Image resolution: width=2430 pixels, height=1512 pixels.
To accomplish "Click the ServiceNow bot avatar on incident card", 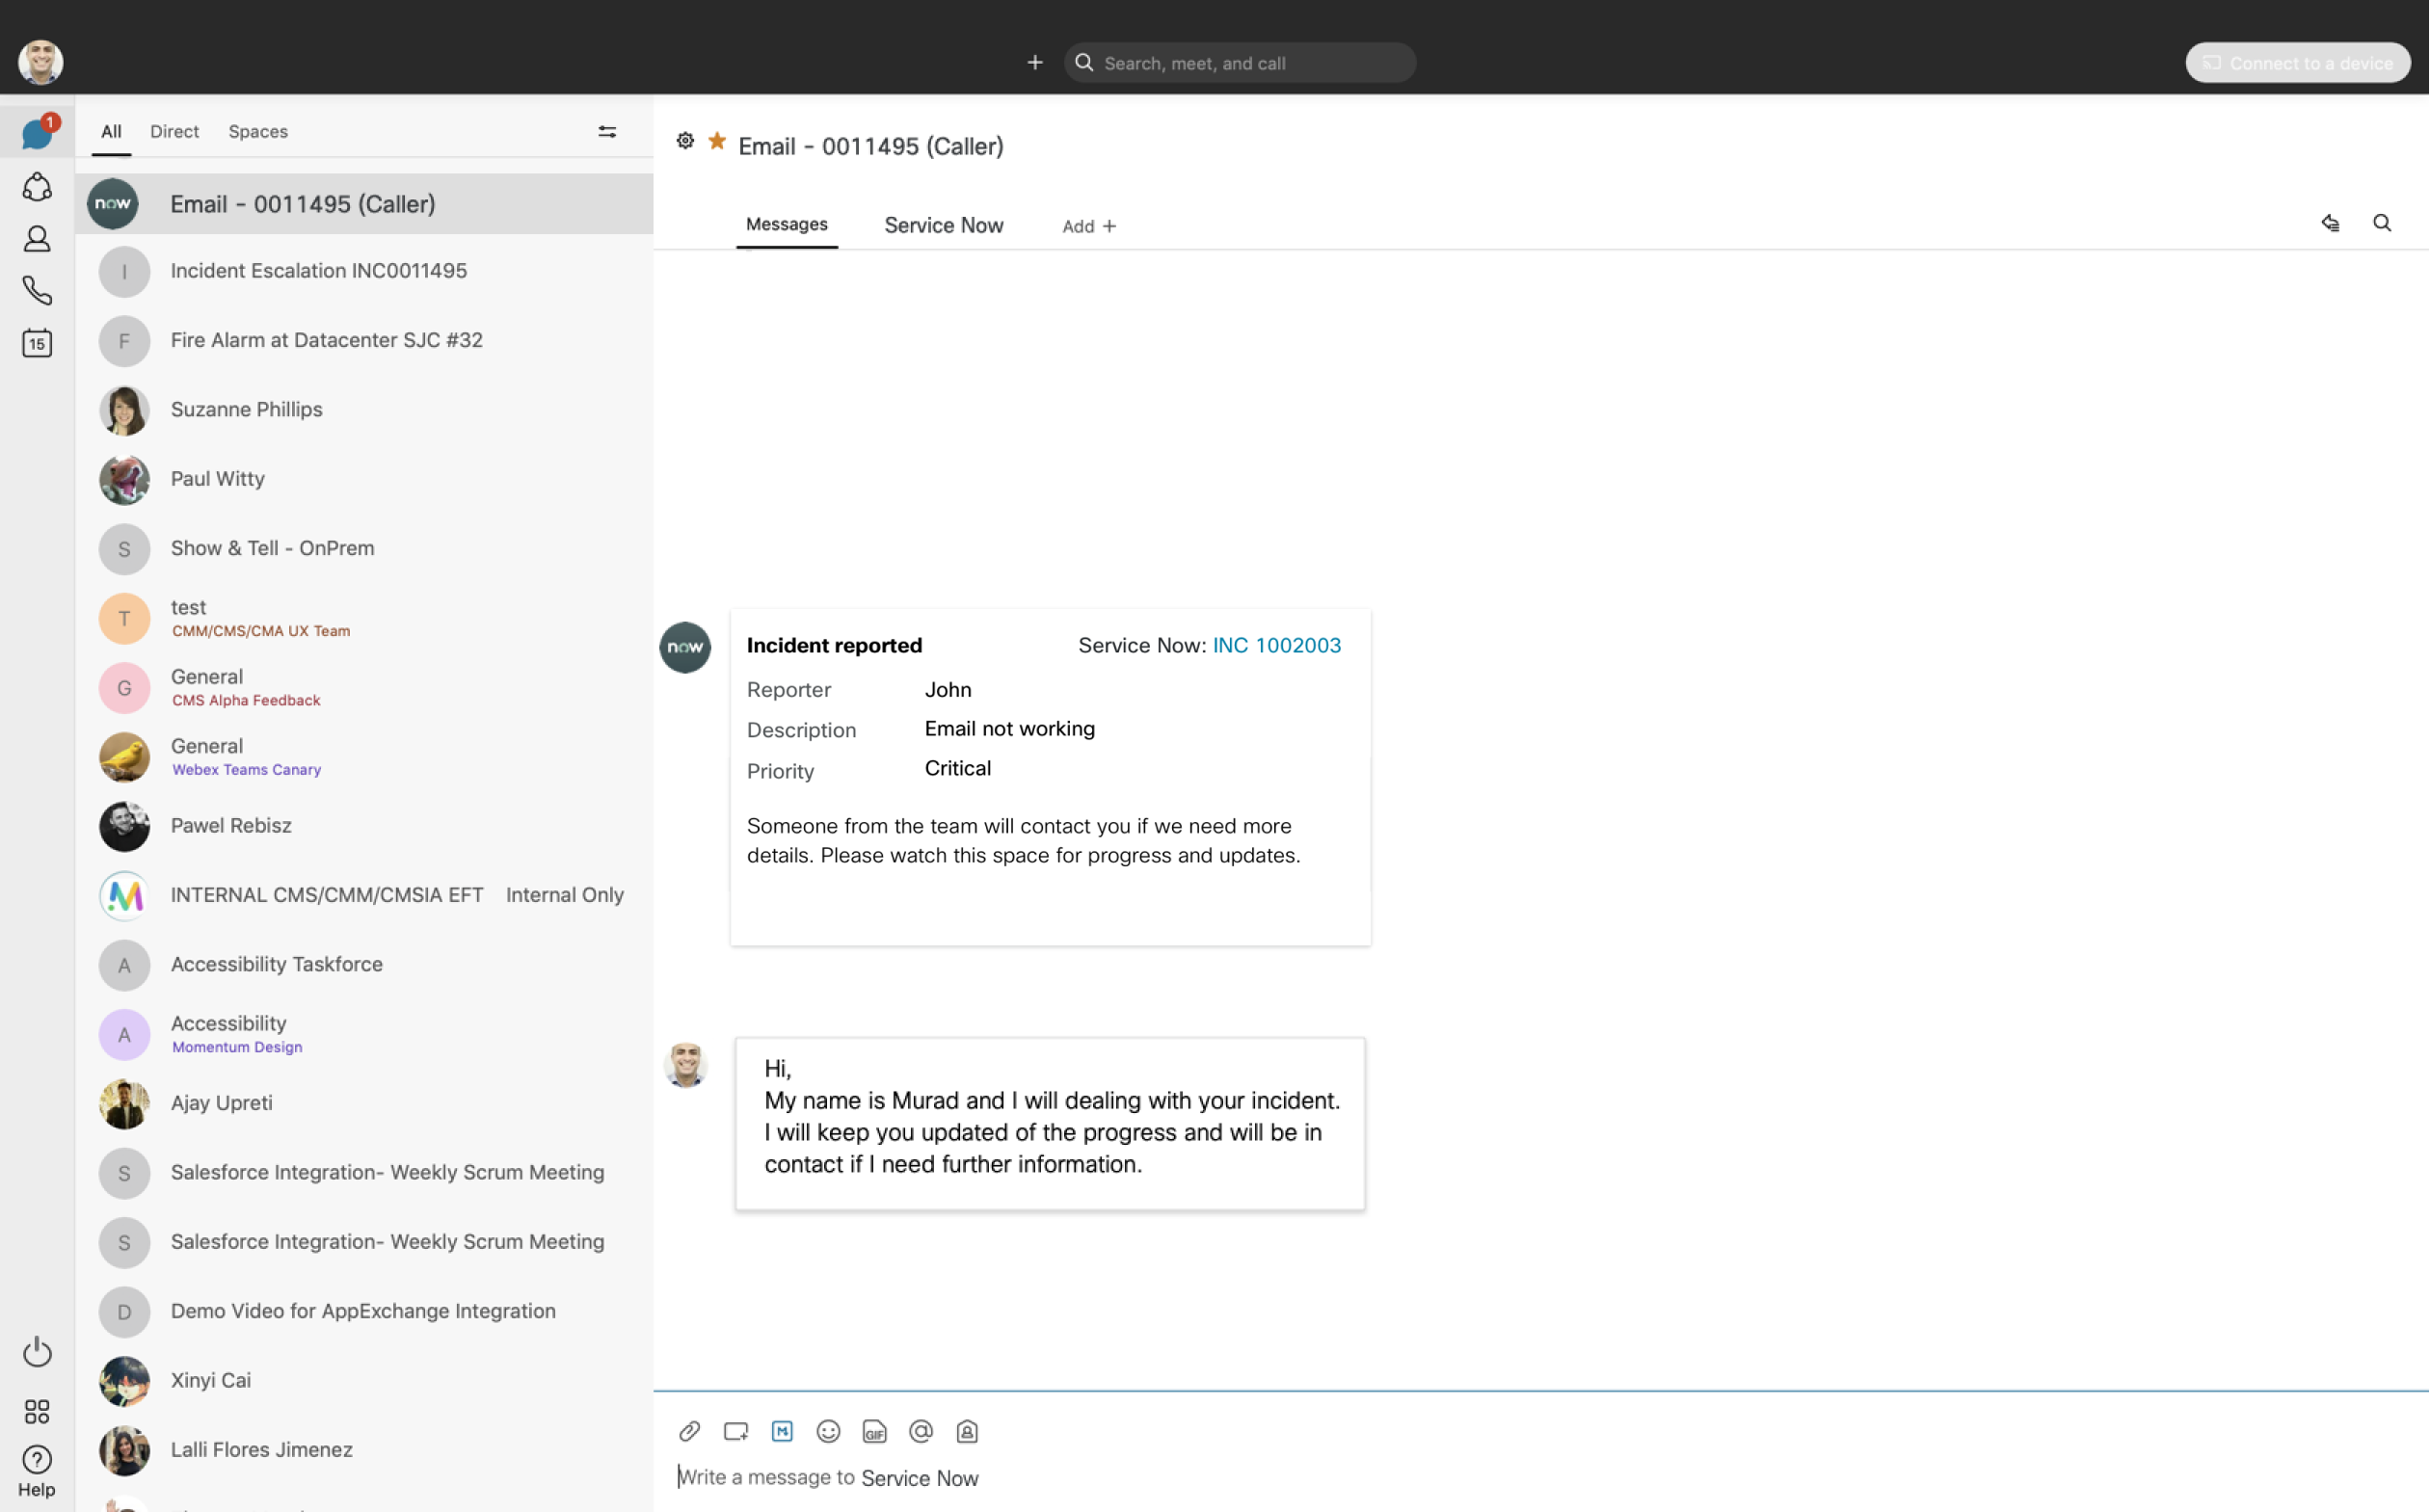I will [x=685, y=648].
